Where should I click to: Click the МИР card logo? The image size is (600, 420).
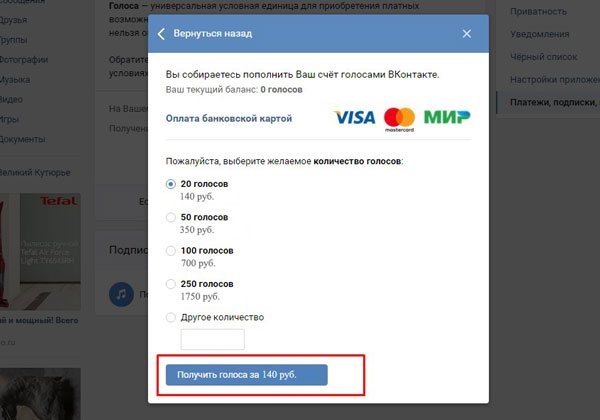tap(447, 117)
